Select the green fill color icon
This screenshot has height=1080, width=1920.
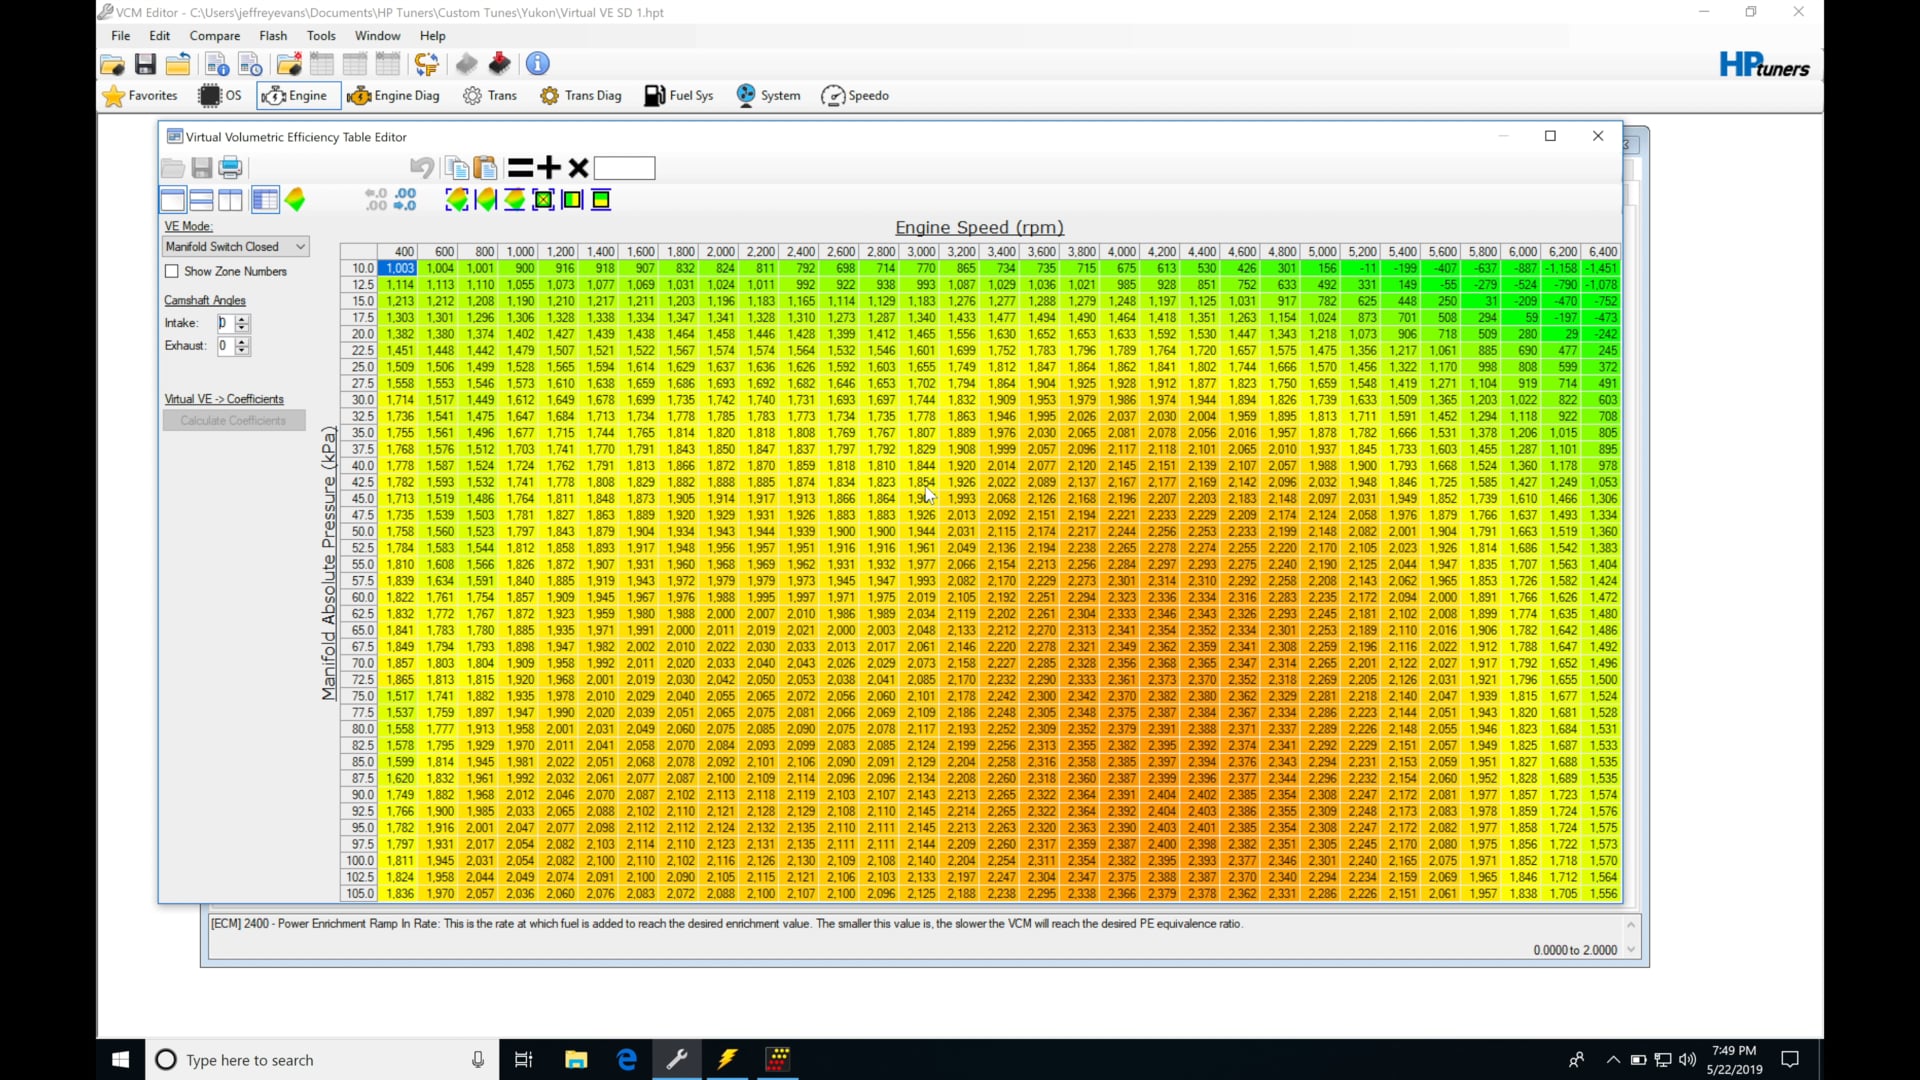542,199
